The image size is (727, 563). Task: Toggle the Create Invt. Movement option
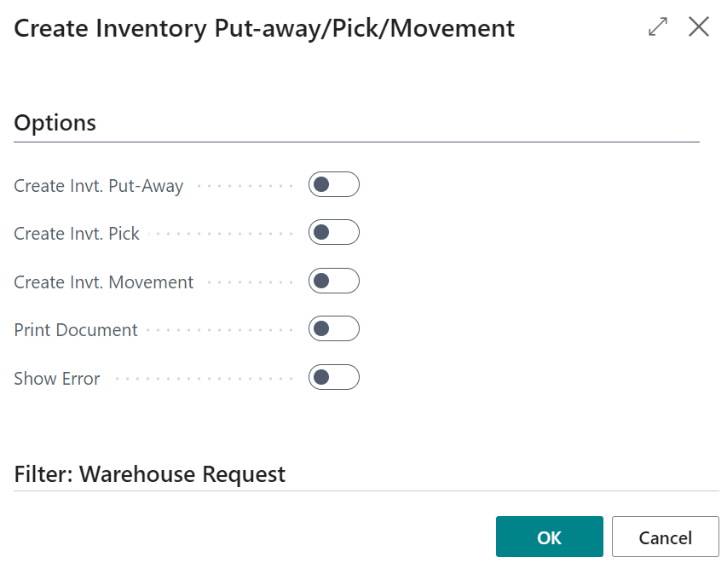pyautogui.click(x=333, y=281)
